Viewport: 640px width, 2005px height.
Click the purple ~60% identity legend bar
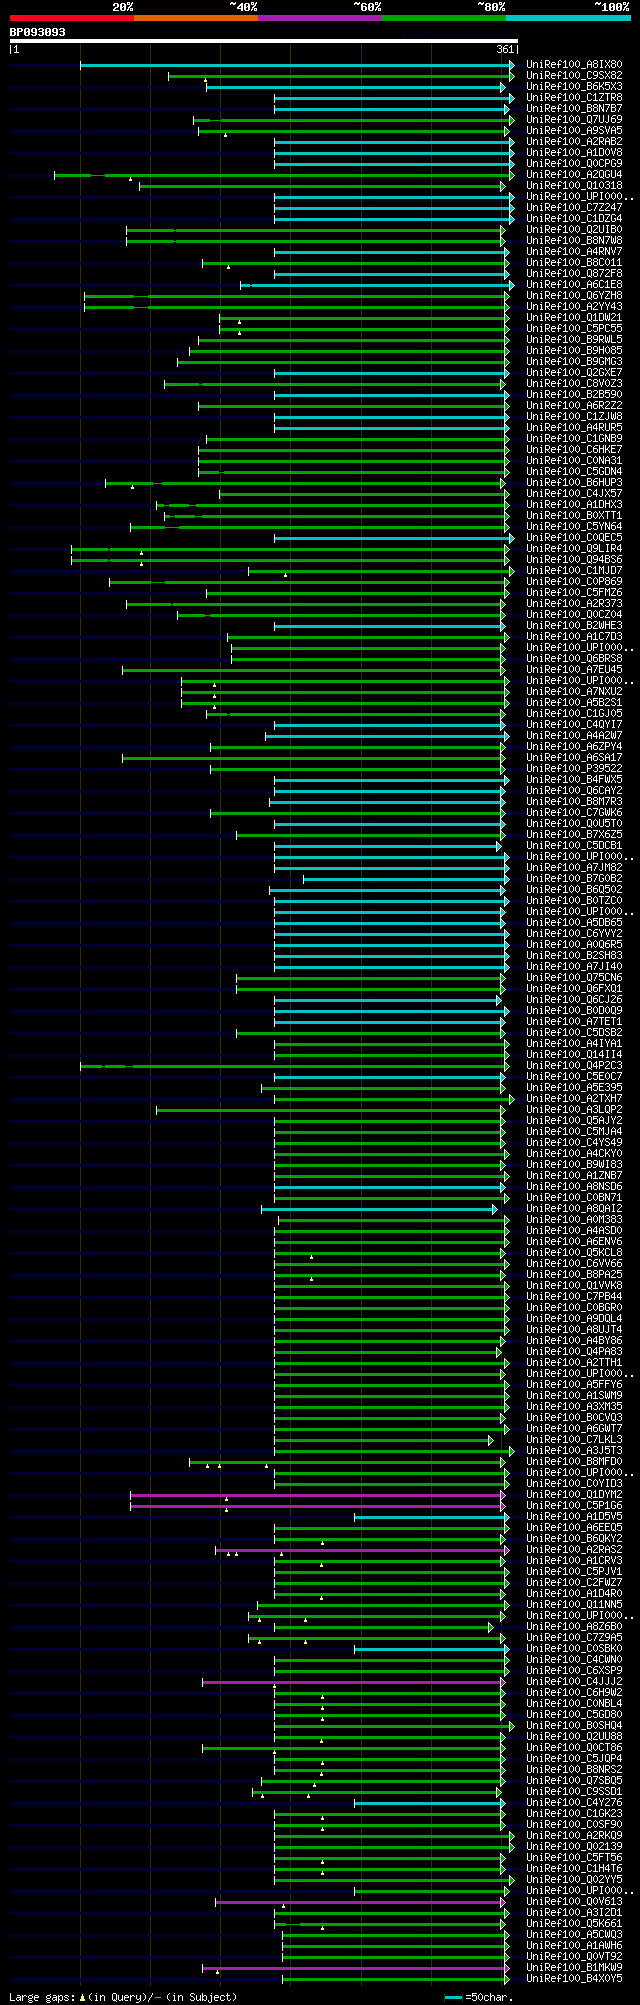tap(320, 18)
